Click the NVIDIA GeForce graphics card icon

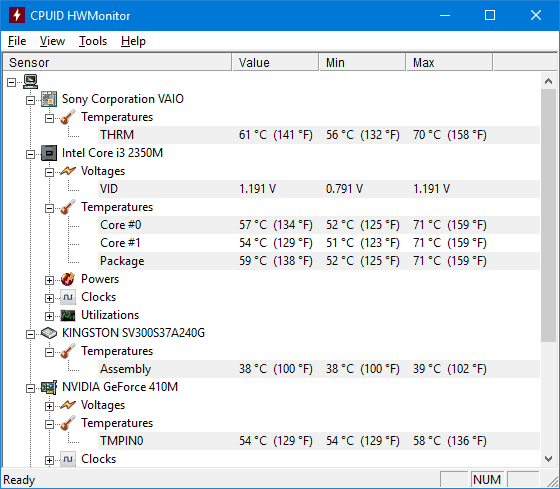49,387
